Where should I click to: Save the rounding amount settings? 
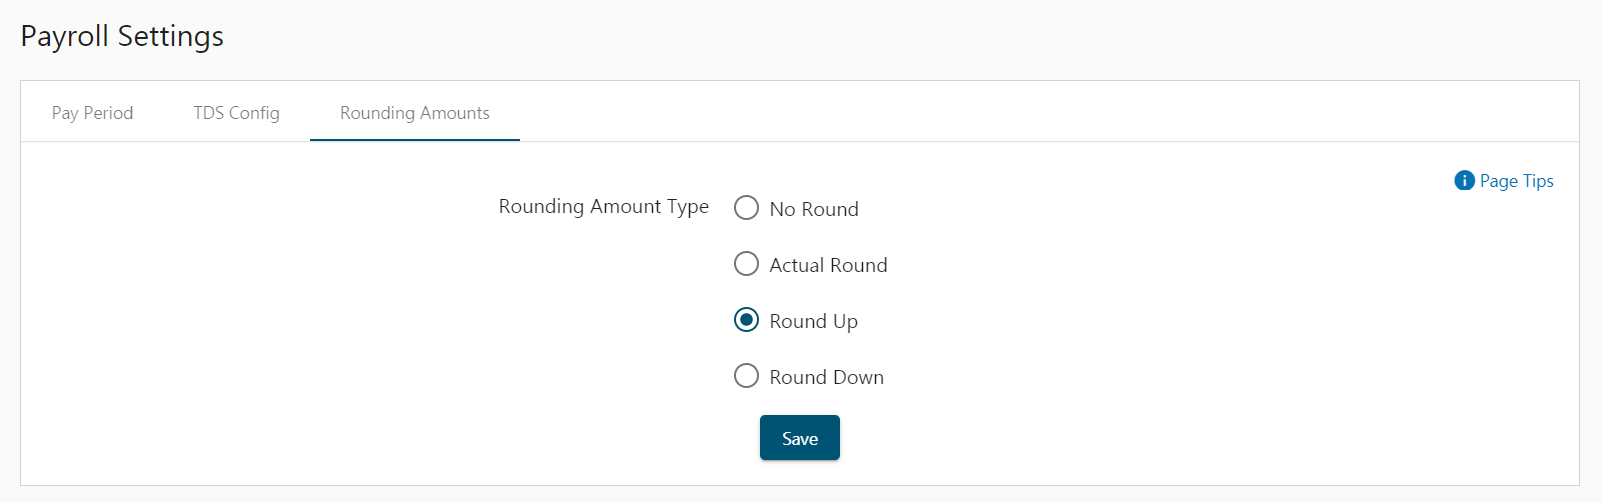click(x=800, y=438)
